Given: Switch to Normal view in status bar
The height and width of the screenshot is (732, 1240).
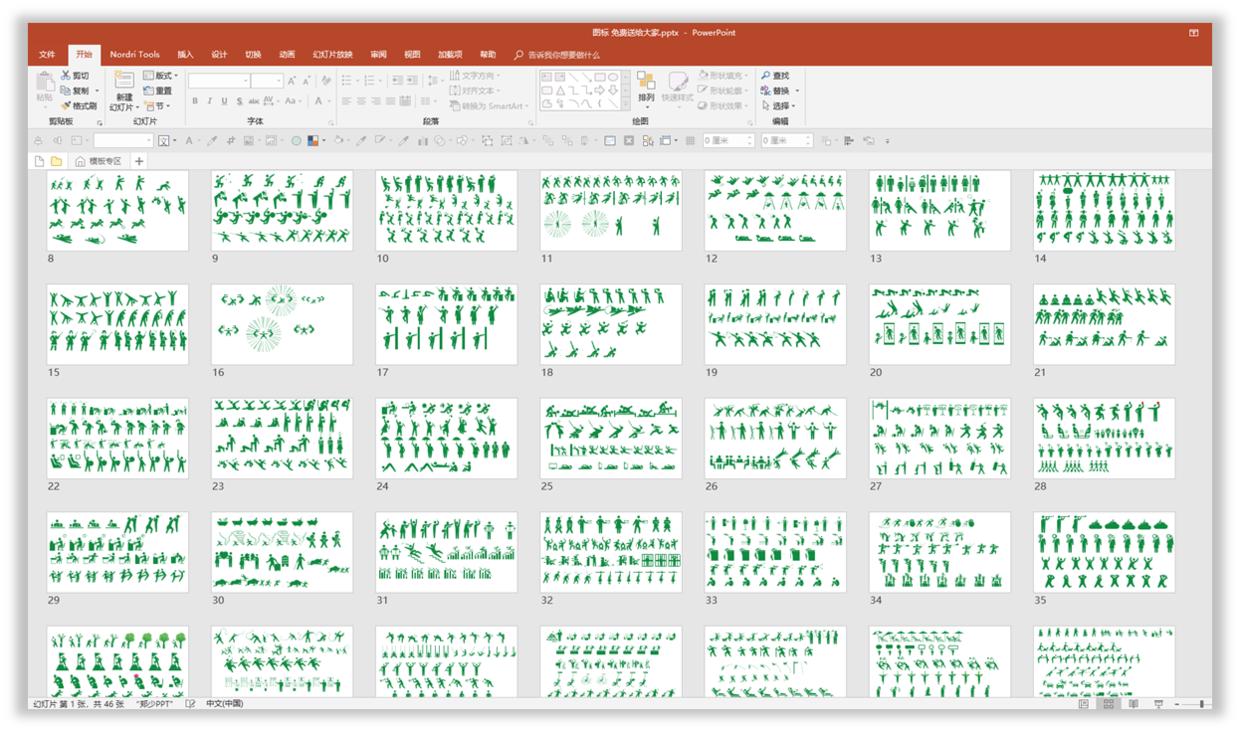Looking at the screenshot, I should click(x=1084, y=704).
